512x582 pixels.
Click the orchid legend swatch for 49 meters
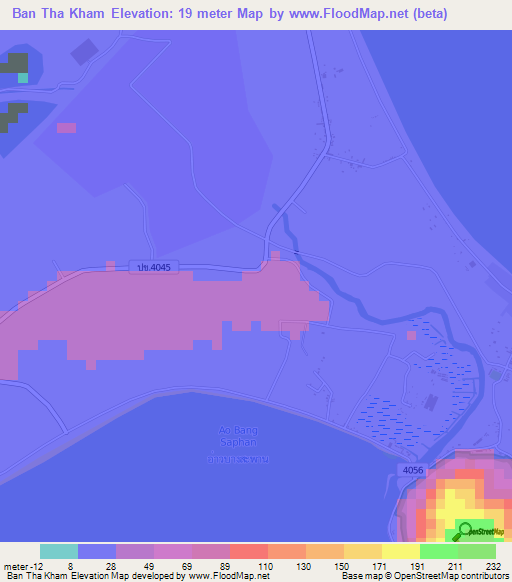(173, 552)
